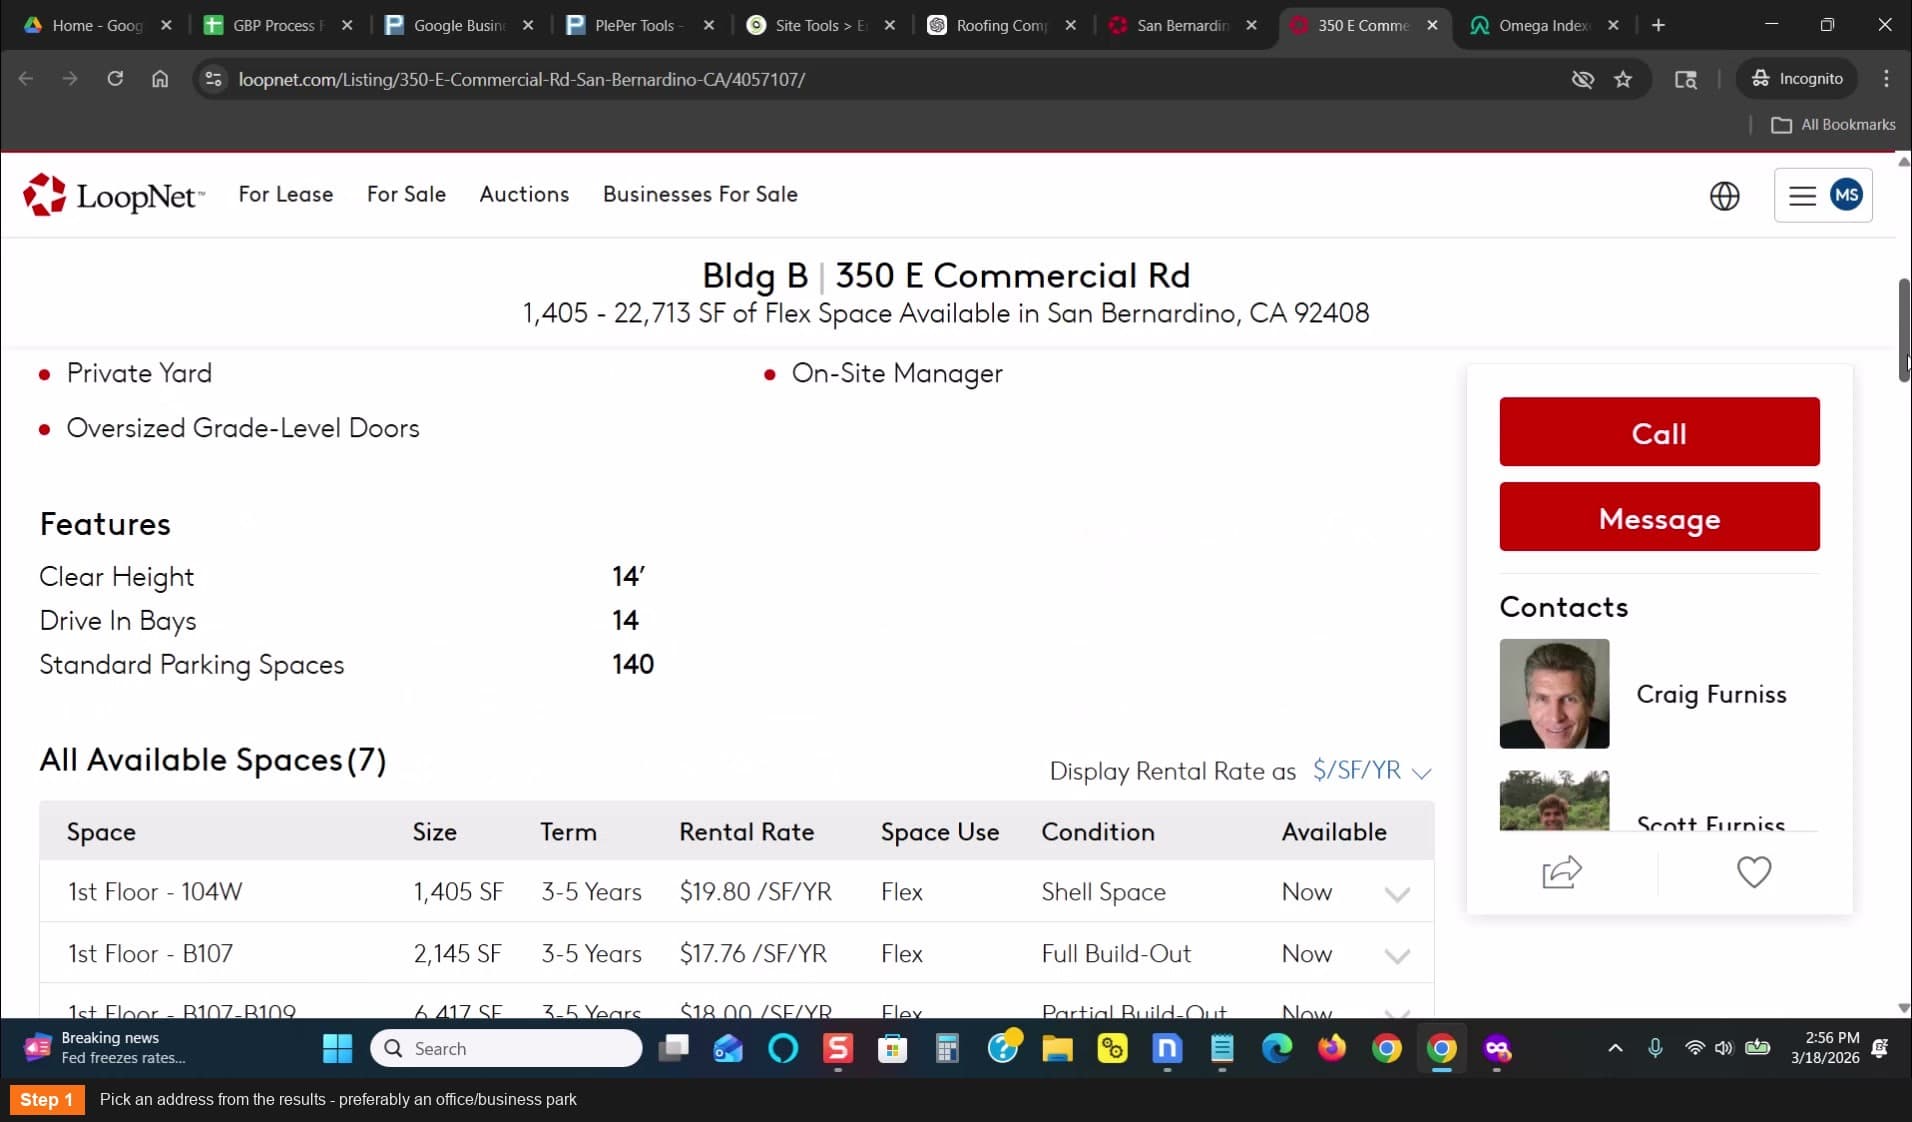Open Chrome menu three dots
Image resolution: width=1912 pixels, height=1122 pixels.
pyautogui.click(x=1886, y=79)
